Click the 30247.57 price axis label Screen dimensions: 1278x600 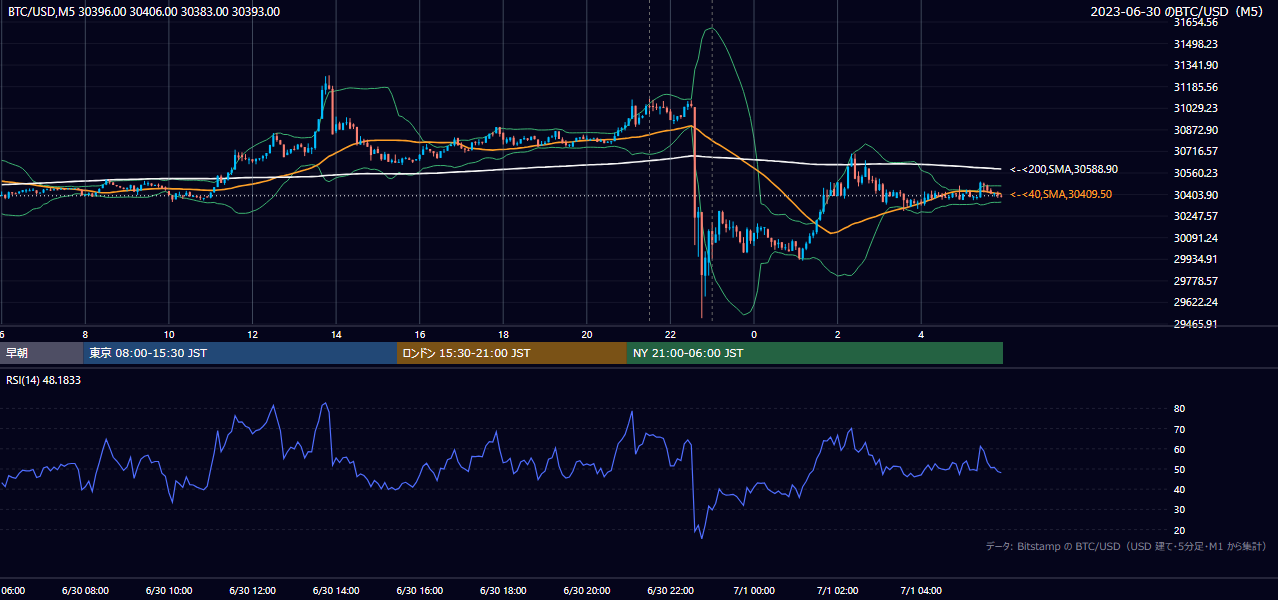(x=1195, y=216)
